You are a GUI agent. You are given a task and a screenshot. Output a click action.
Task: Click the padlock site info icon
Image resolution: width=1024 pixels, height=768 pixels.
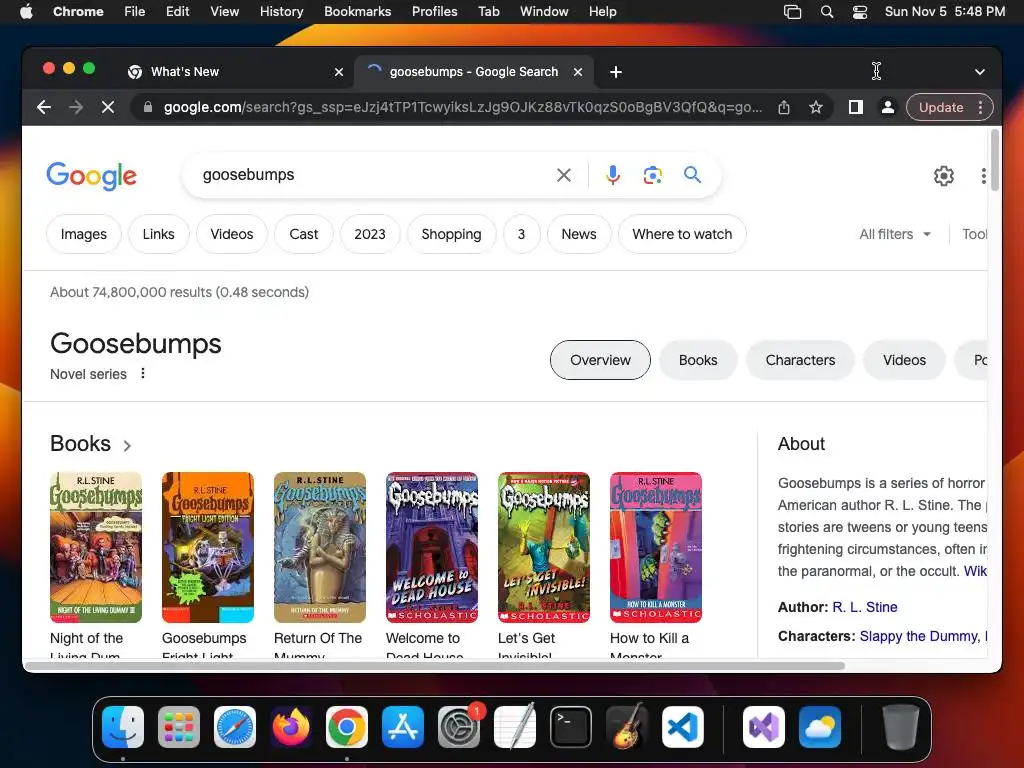(x=148, y=107)
